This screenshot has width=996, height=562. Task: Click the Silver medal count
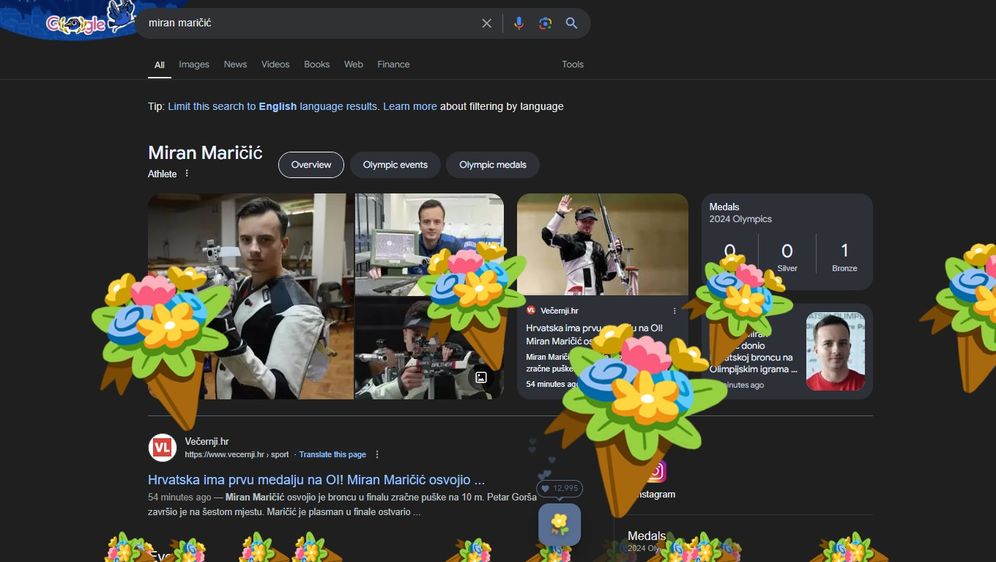(x=787, y=257)
